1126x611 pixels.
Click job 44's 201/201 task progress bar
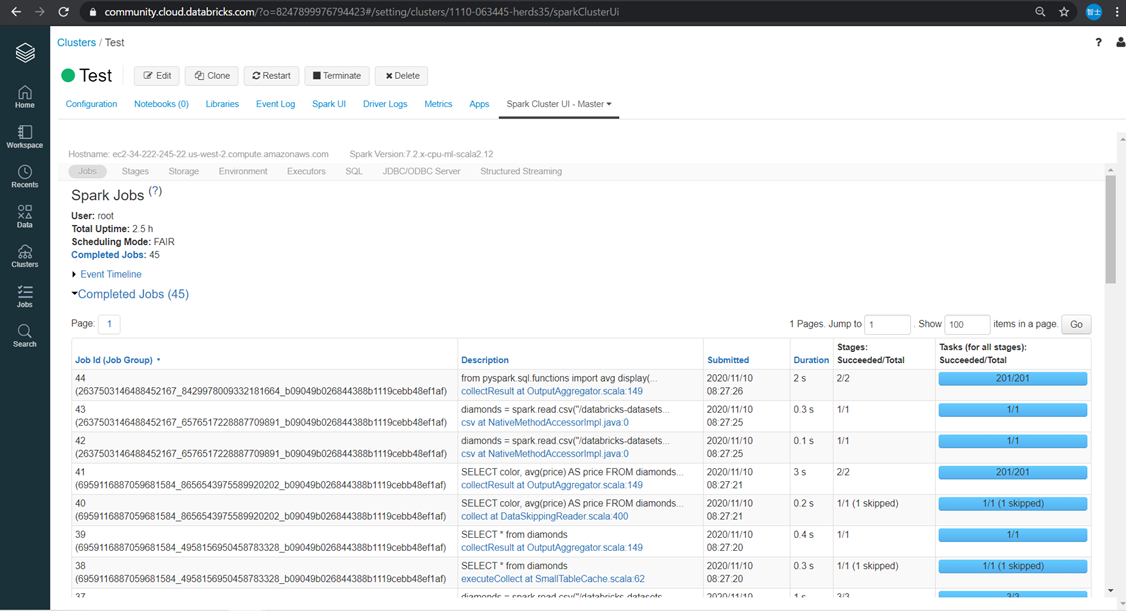[x=1013, y=378]
